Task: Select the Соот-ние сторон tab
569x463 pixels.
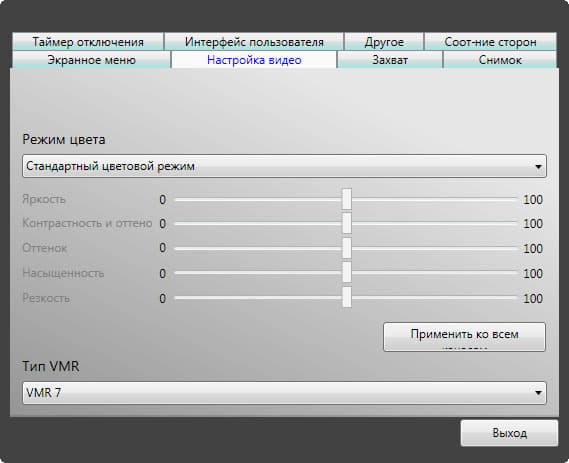Action: [490, 42]
